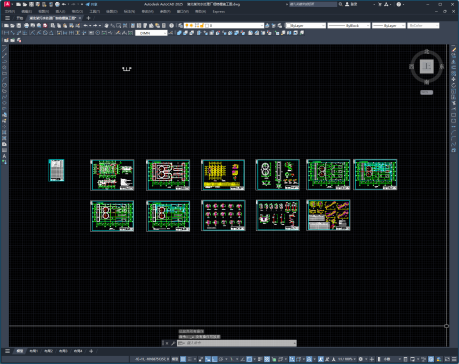This screenshot has height=364, width=459.
Task: Select the Trim modify tool
Action: [x=454, y=103]
